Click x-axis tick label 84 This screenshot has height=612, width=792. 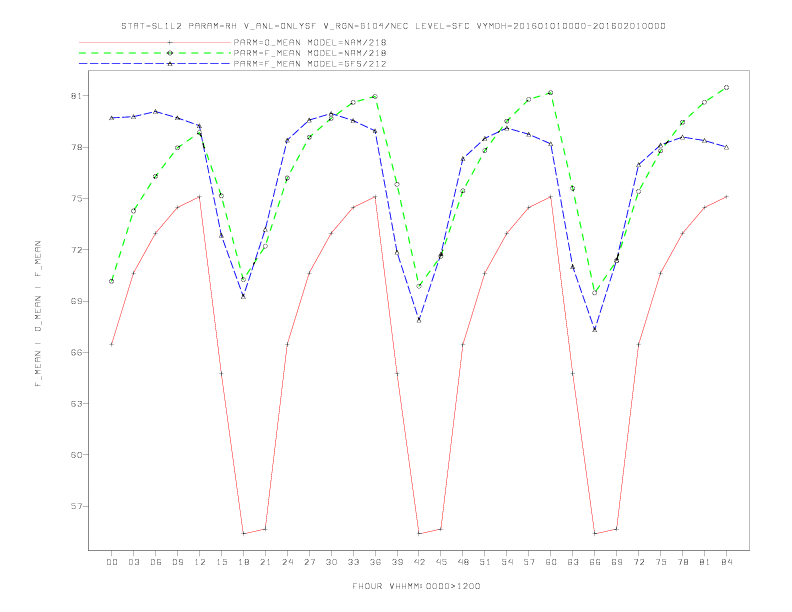click(727, 562)
